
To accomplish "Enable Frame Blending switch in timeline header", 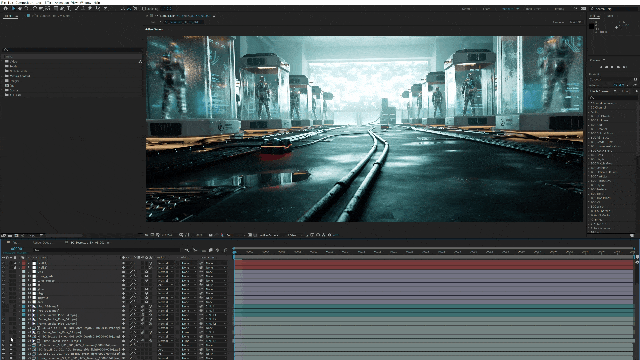I will coord(211,250).
